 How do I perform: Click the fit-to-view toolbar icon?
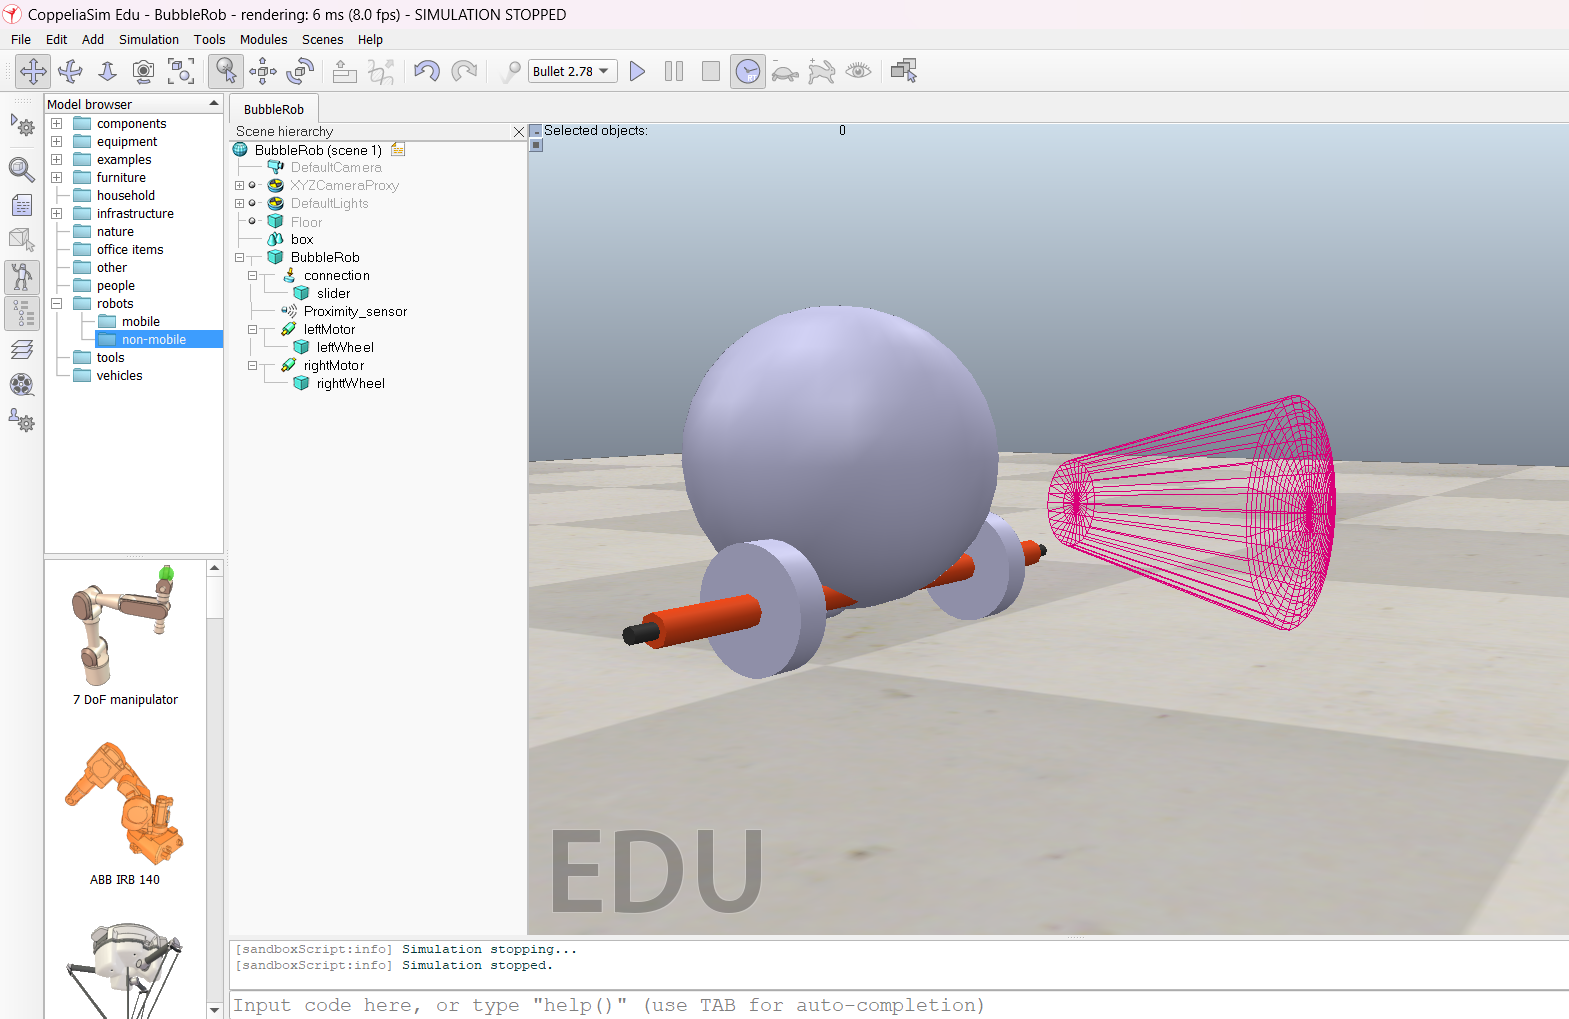click(181, 72)
